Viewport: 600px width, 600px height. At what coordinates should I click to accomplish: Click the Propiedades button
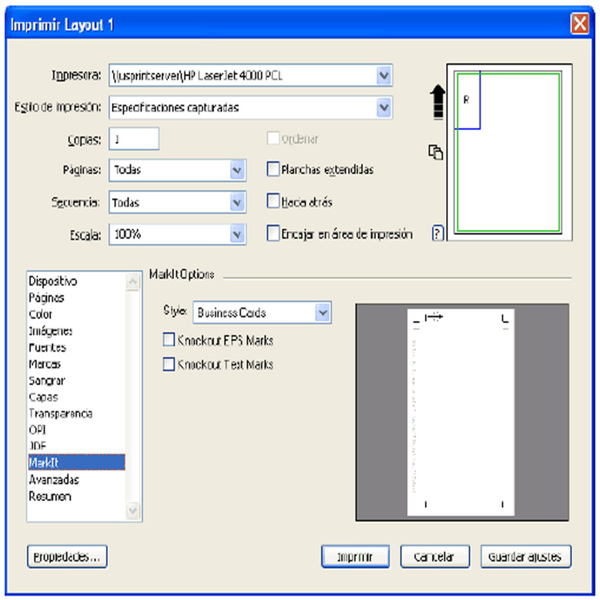[x=67, y=556]
